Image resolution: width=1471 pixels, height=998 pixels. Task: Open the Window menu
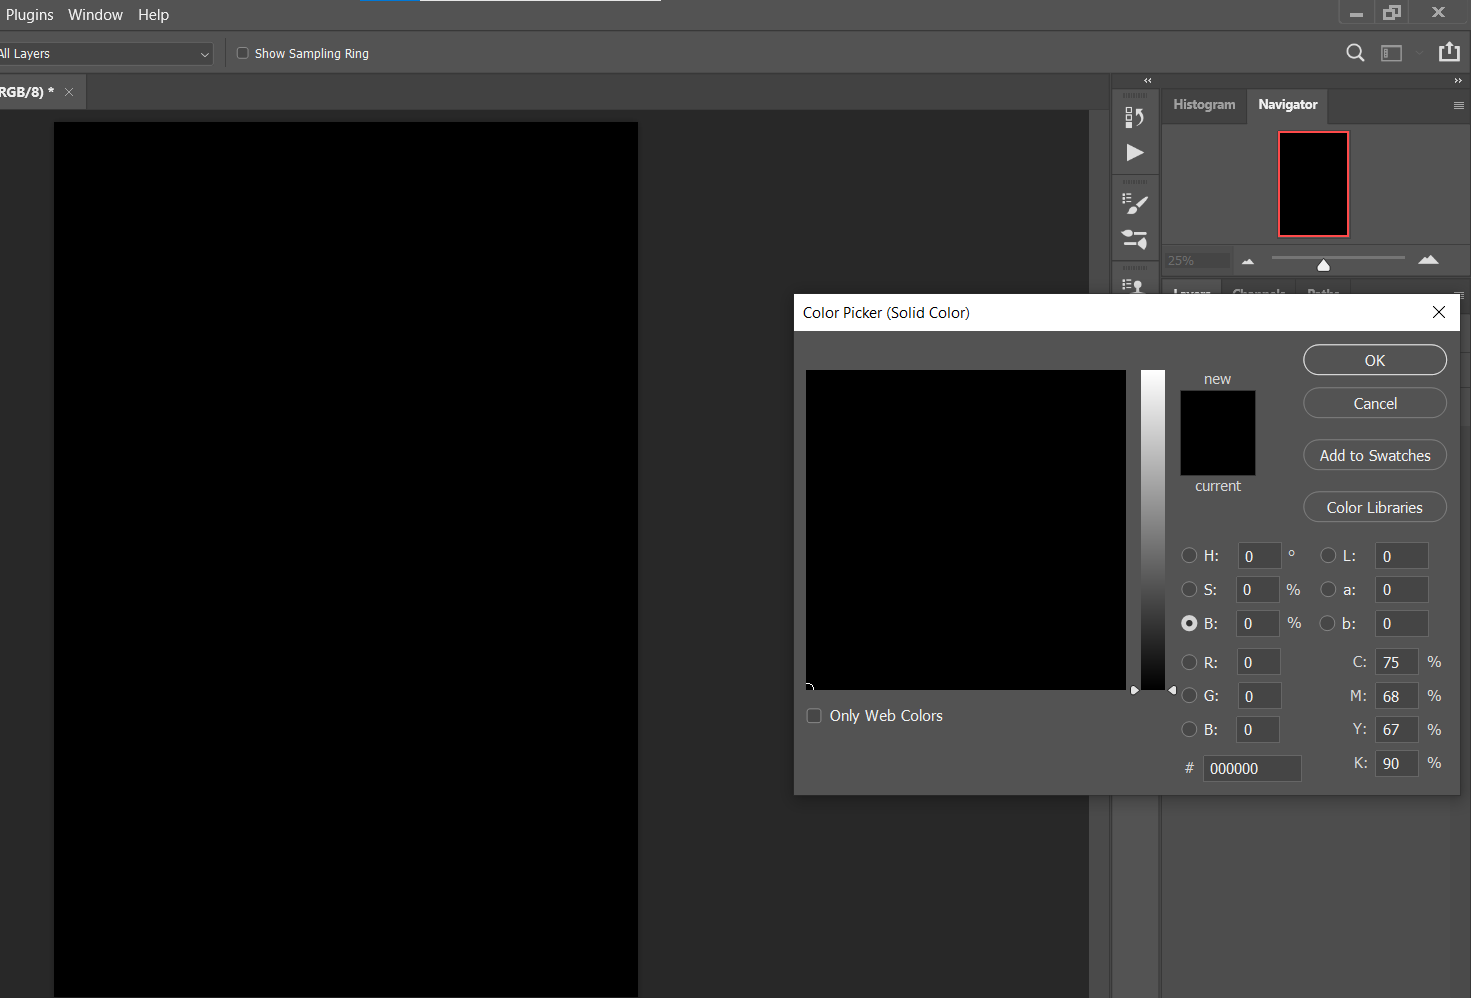point(95,15)
